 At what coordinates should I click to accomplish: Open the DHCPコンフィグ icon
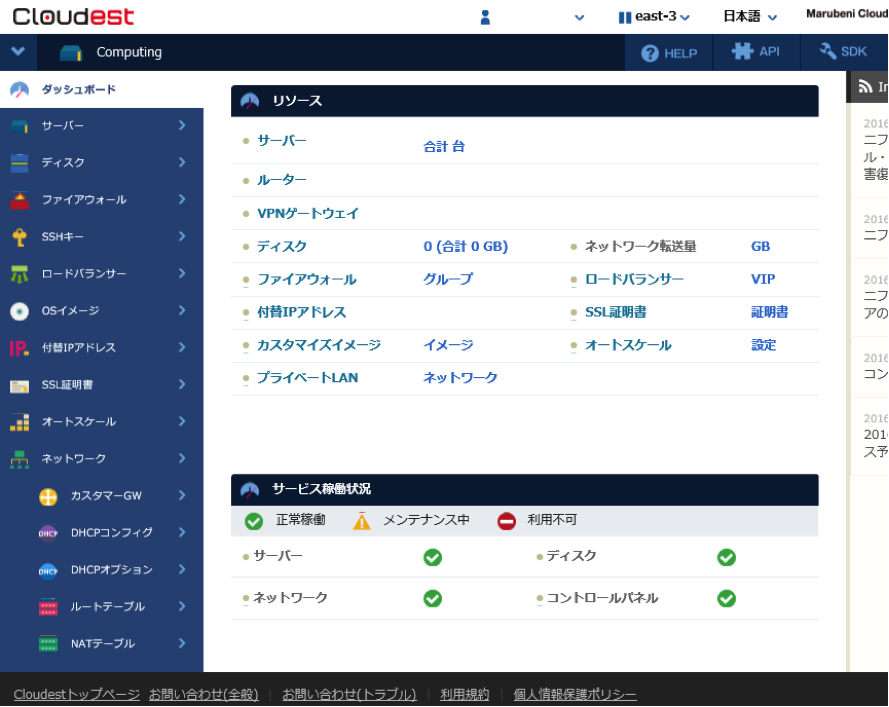click(48, 532)
